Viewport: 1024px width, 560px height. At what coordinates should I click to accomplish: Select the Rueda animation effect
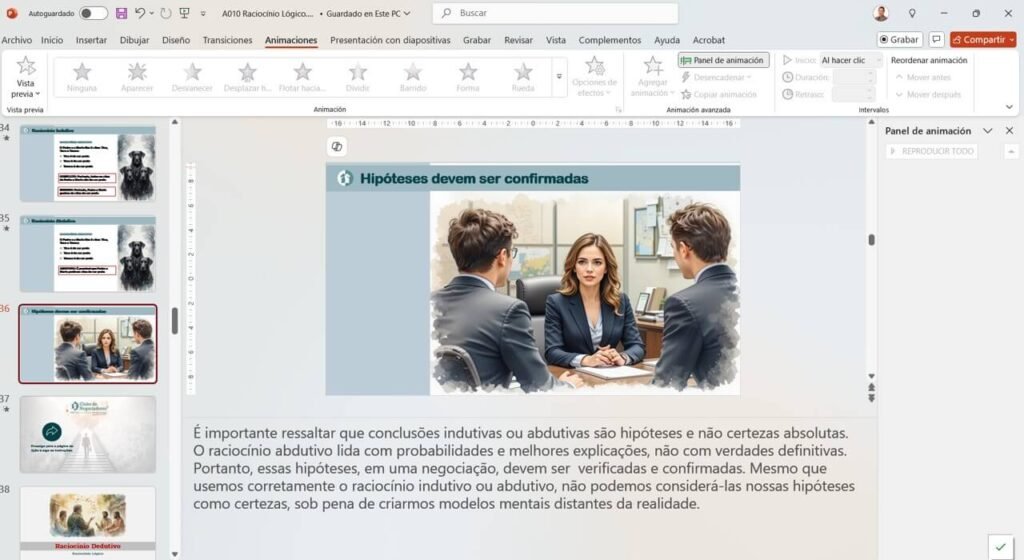click(x=522, y=77)
